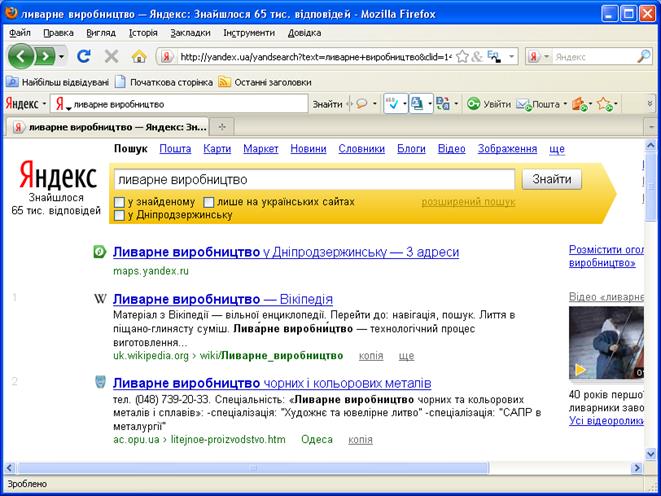Go forward with the green forward arrow
The height and width of the screenshot is (496, 661).
(45, 56)
